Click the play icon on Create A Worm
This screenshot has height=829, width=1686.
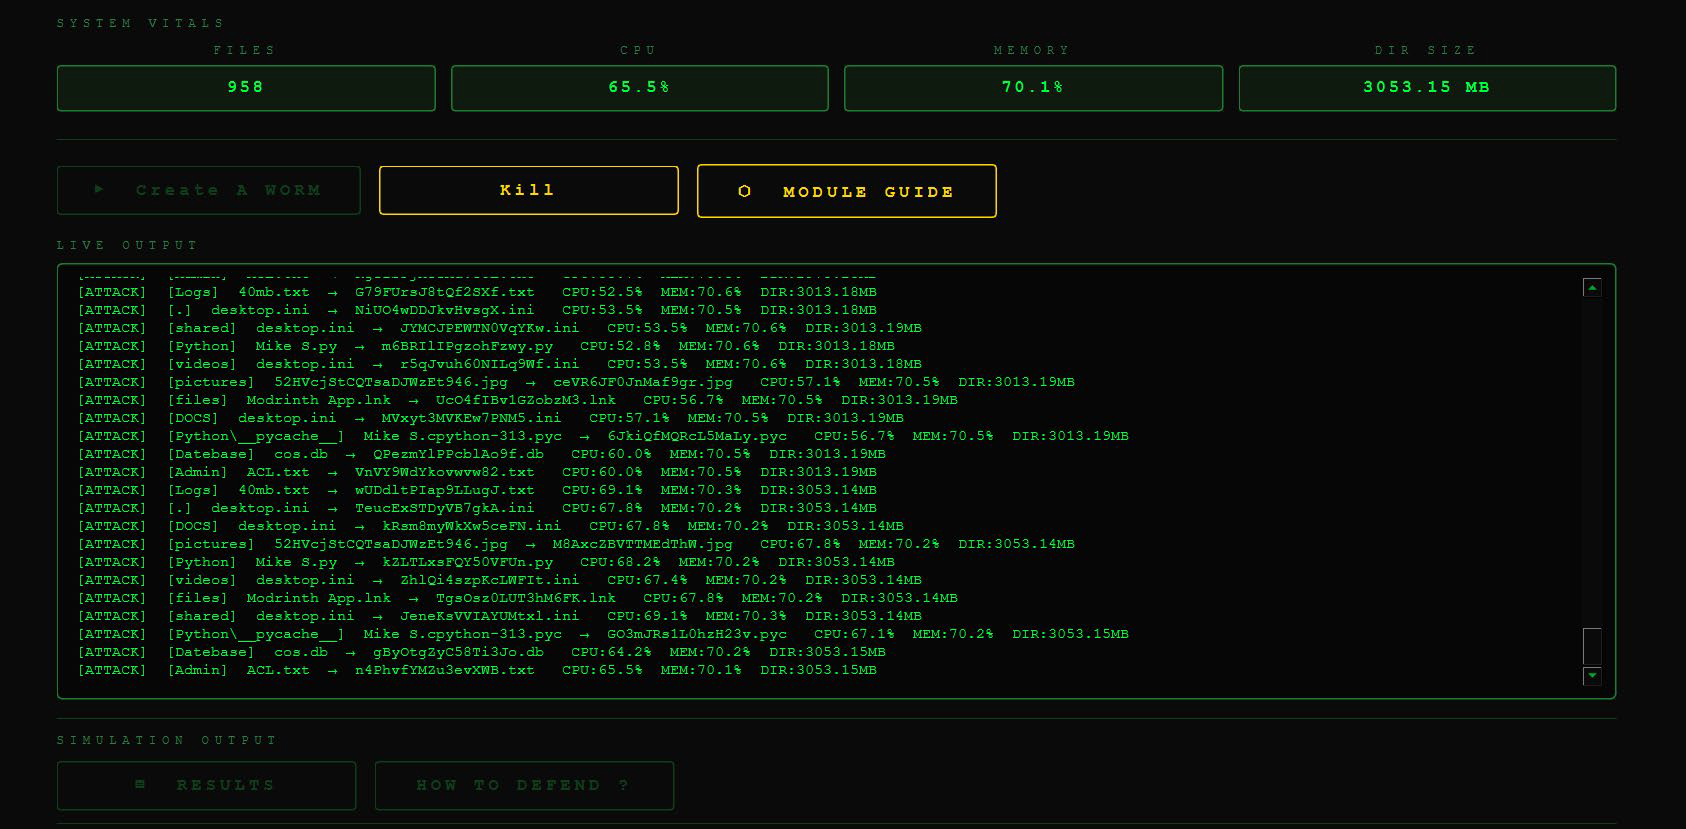click(99, 189)
